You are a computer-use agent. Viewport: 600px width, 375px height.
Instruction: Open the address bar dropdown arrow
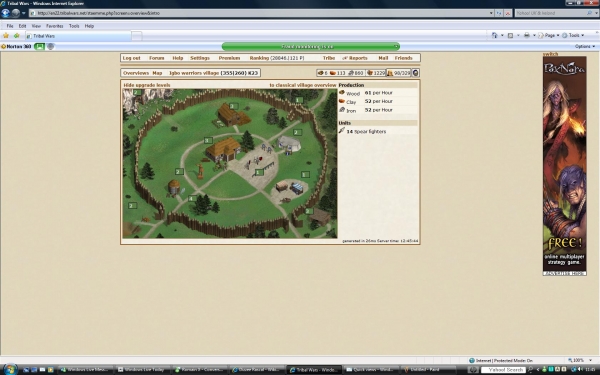click(x=491, y=13)
